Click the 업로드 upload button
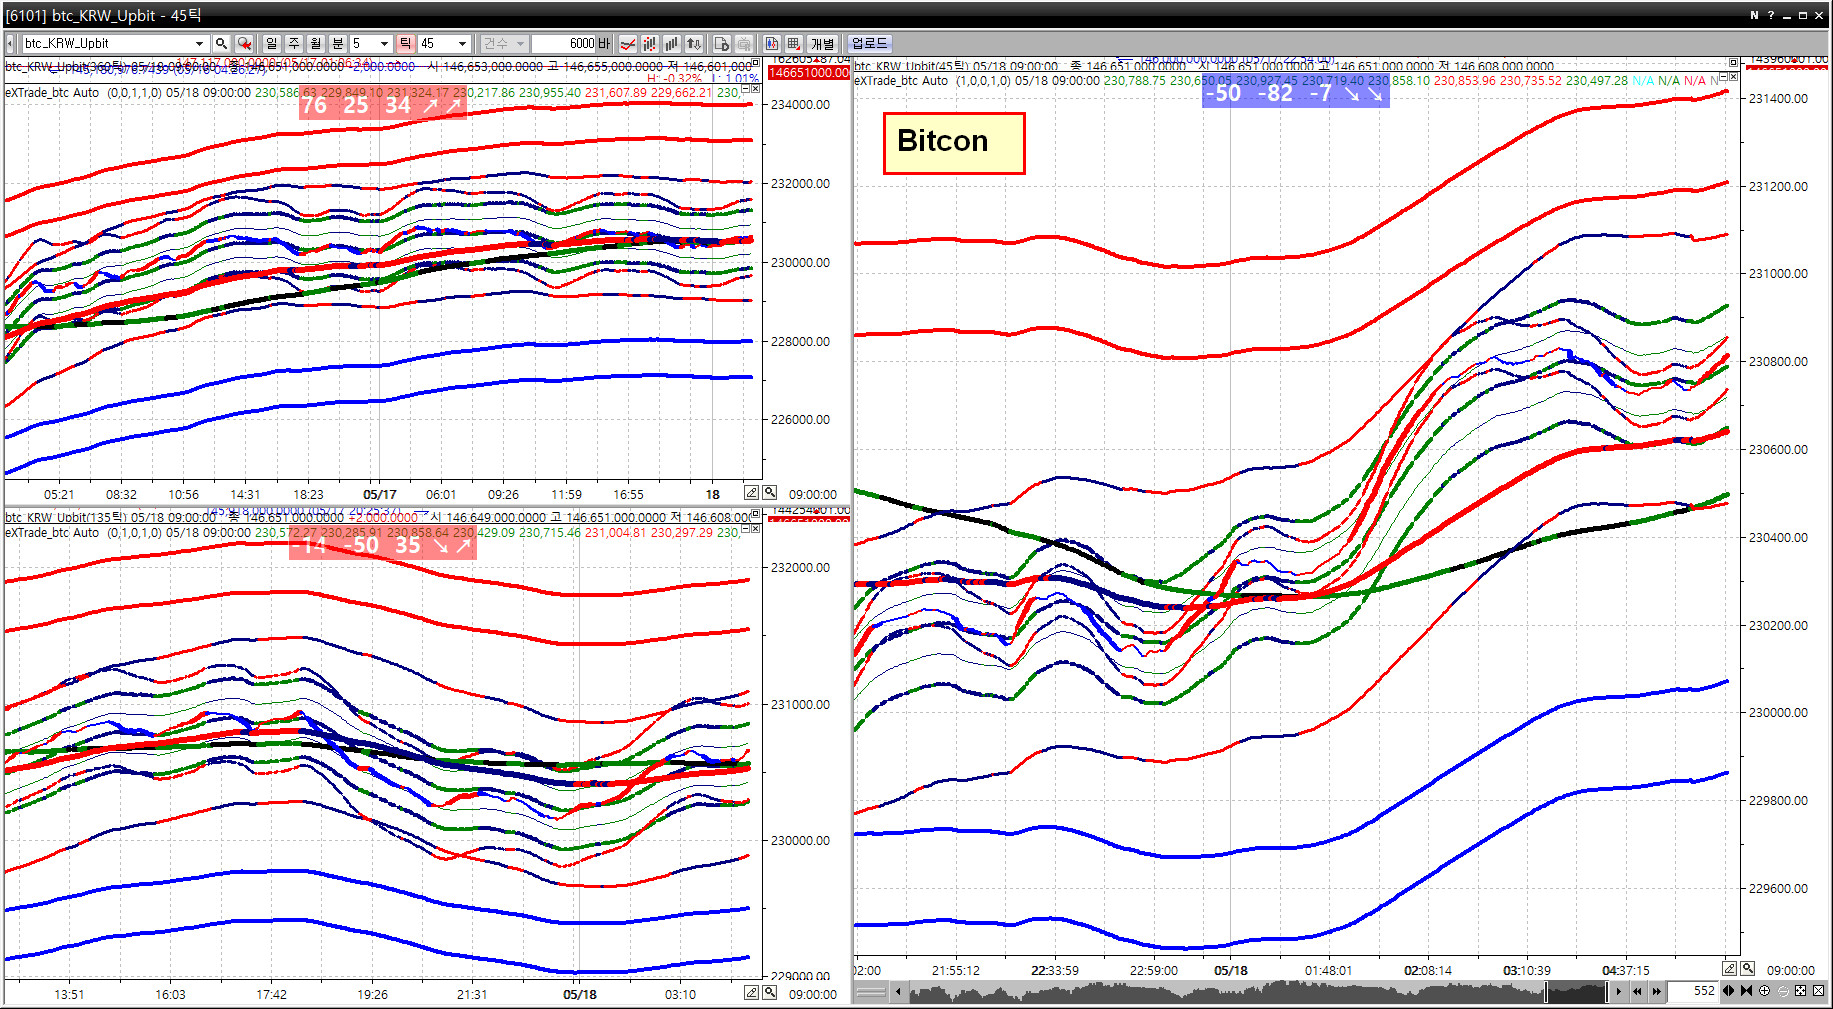 pos(869,43)
